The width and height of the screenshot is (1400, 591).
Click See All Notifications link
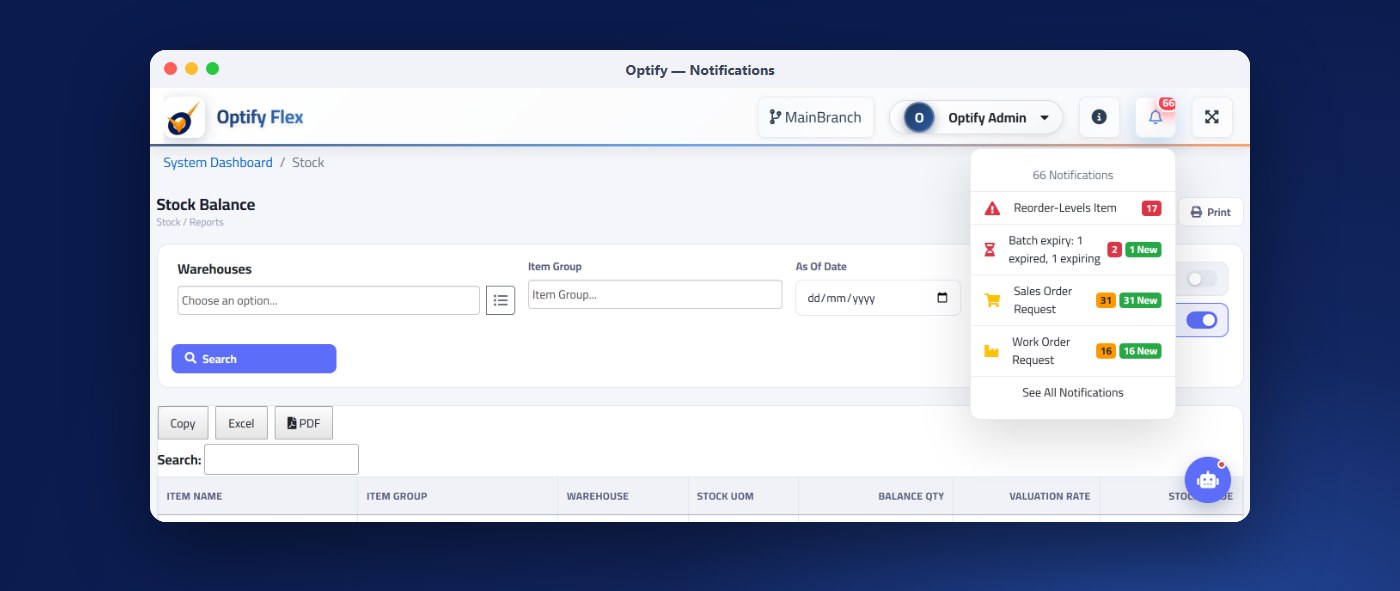[x=1073, y=393]
